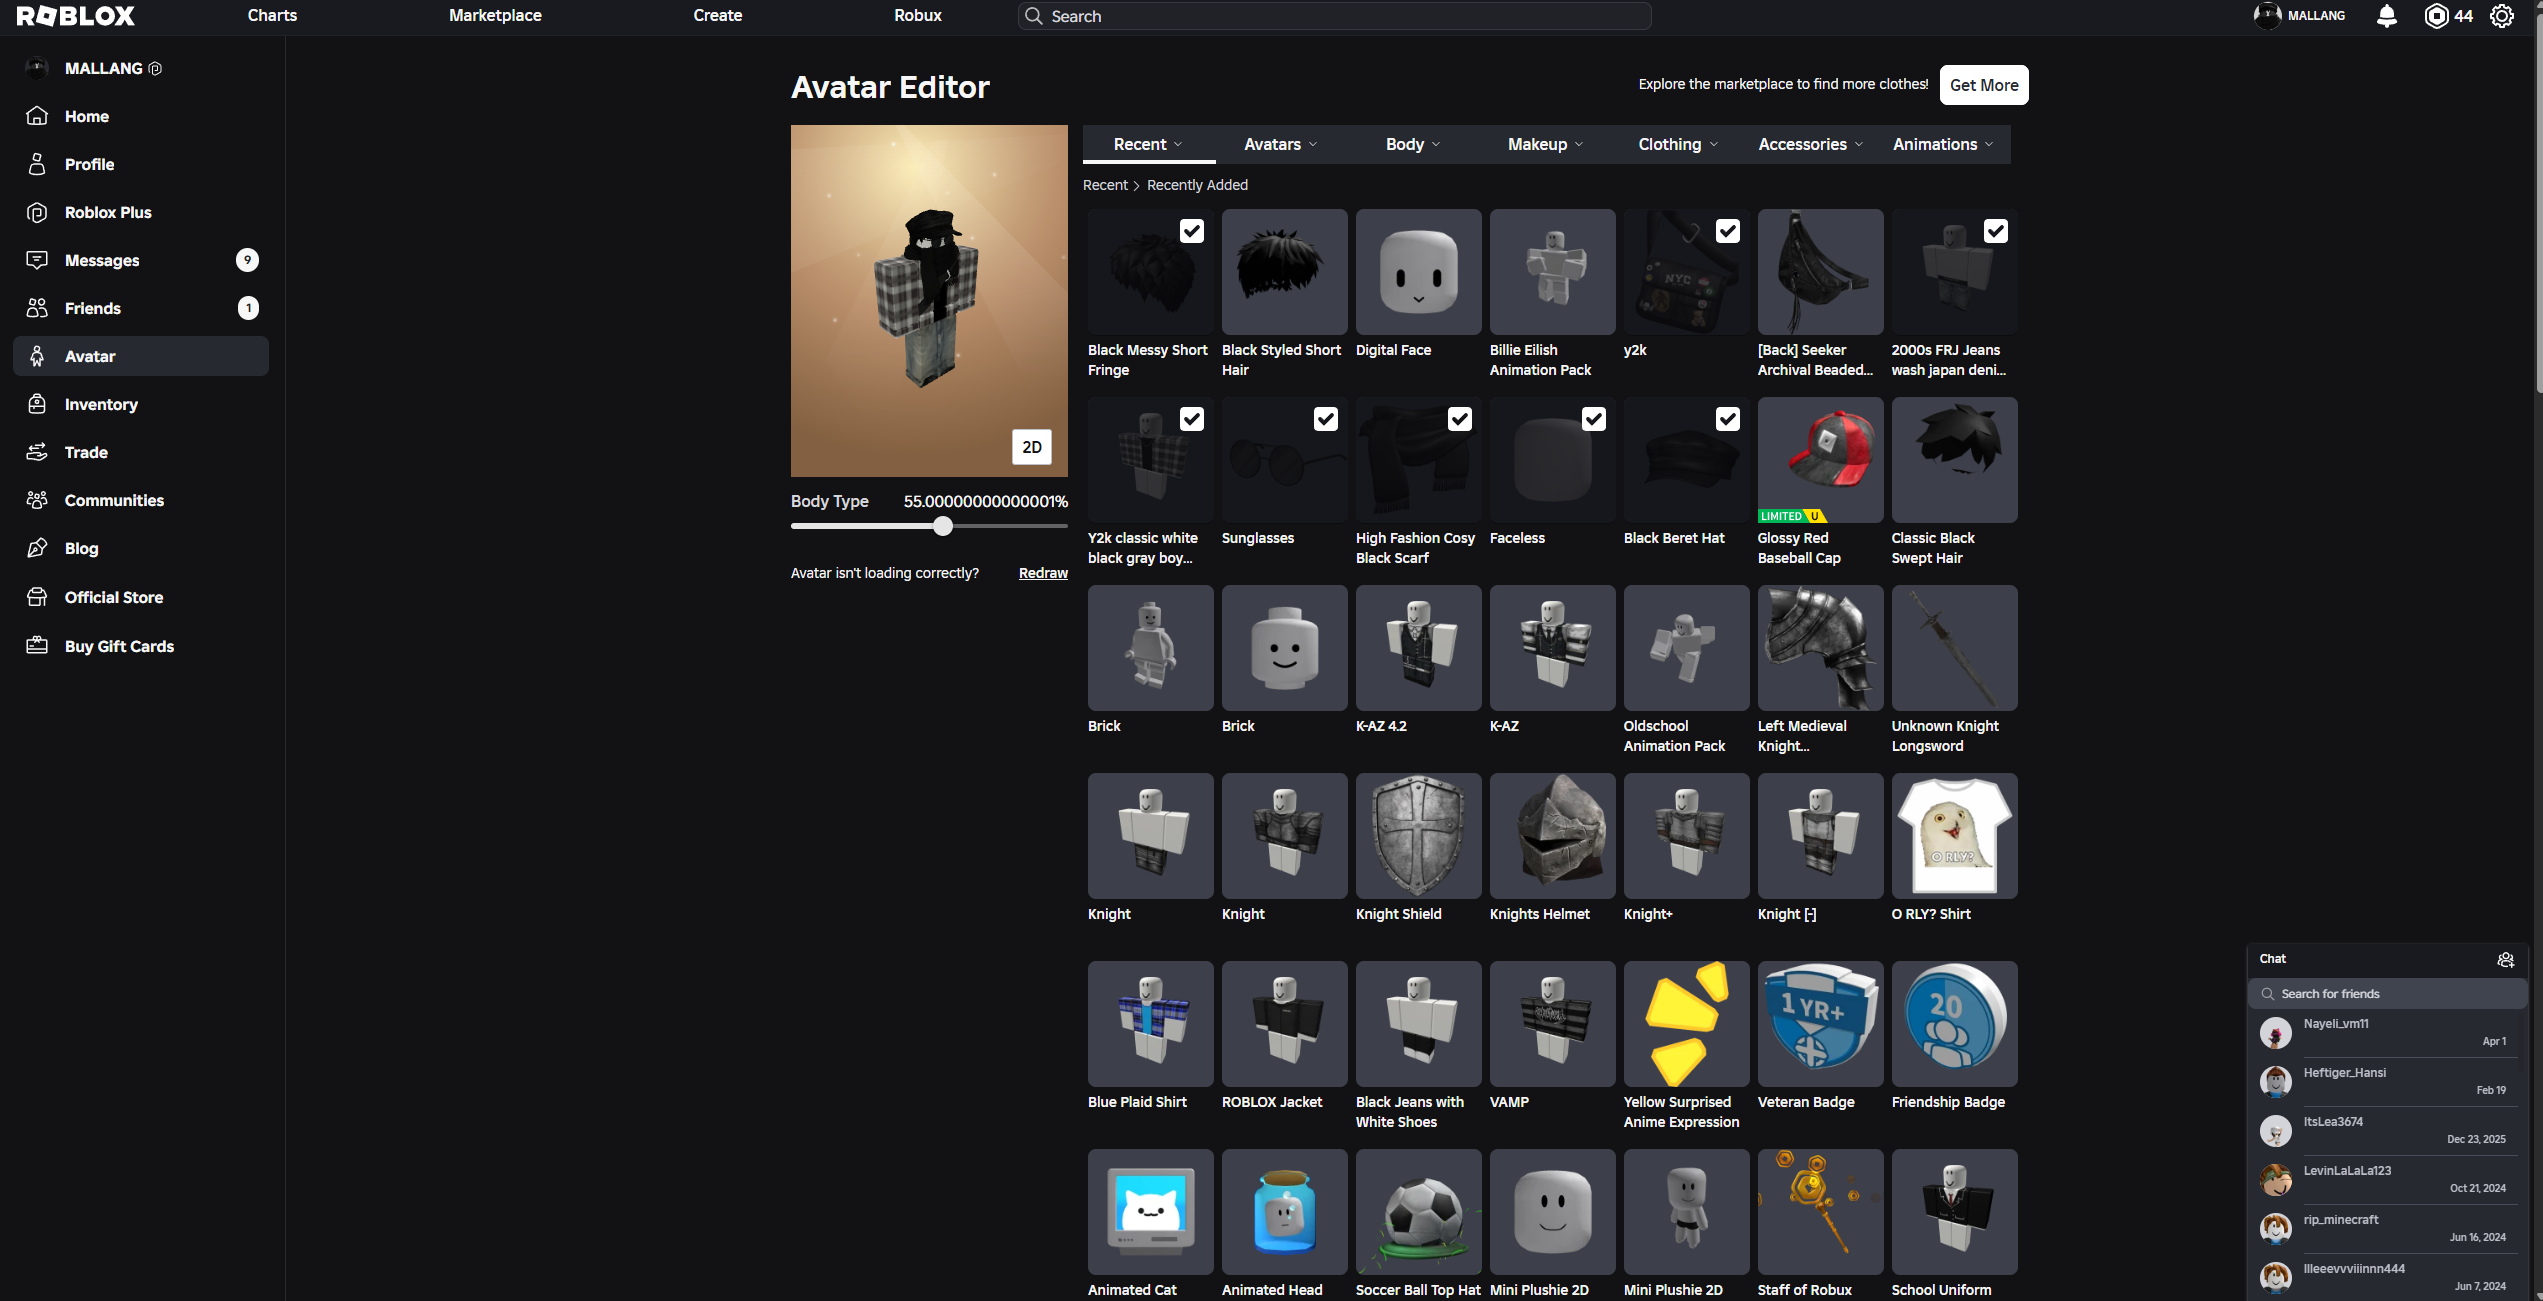The height and width of the screenshot is (1301, 2543).
Task: Uncheck the High Fashion Cosy Black Scarf
Action: tap(1460, 419)
